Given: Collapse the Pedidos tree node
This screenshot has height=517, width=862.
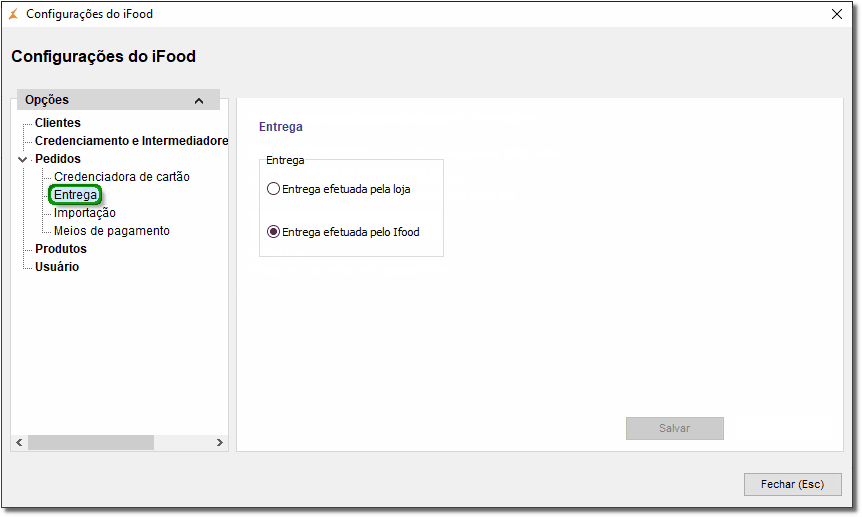Looking at the screenshot, I should (x=22, y=159).
